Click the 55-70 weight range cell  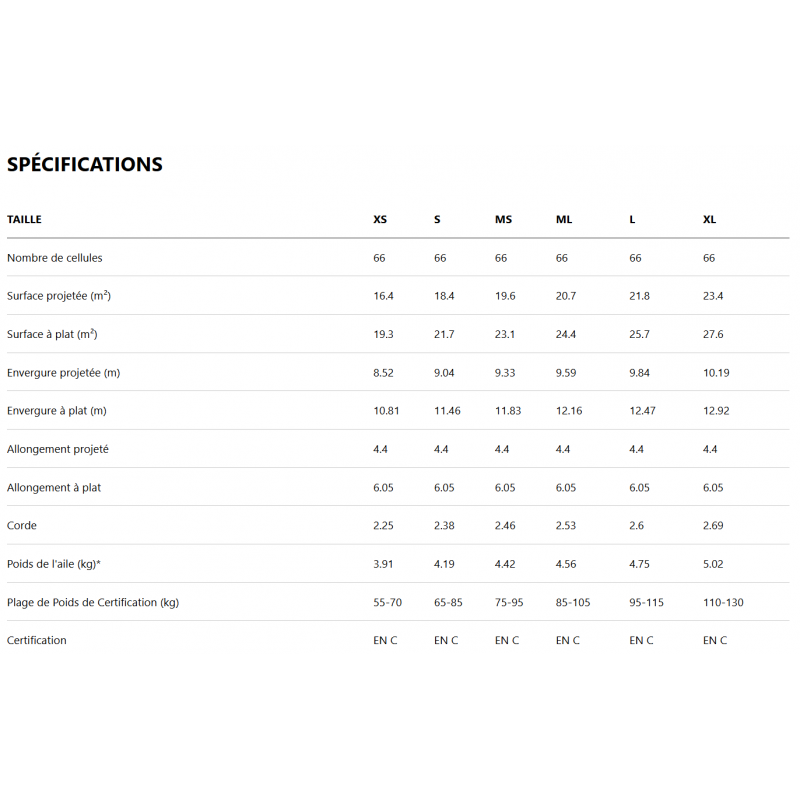click(387, 602)
